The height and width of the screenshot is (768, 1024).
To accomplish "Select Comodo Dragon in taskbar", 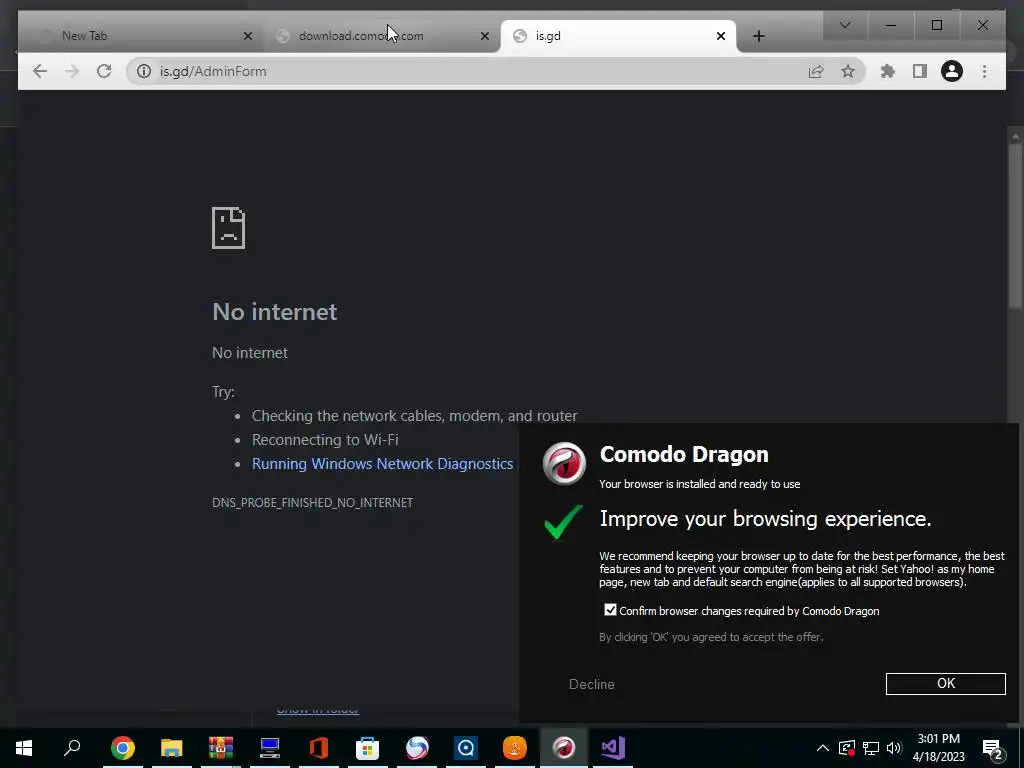I will [564, 748].
